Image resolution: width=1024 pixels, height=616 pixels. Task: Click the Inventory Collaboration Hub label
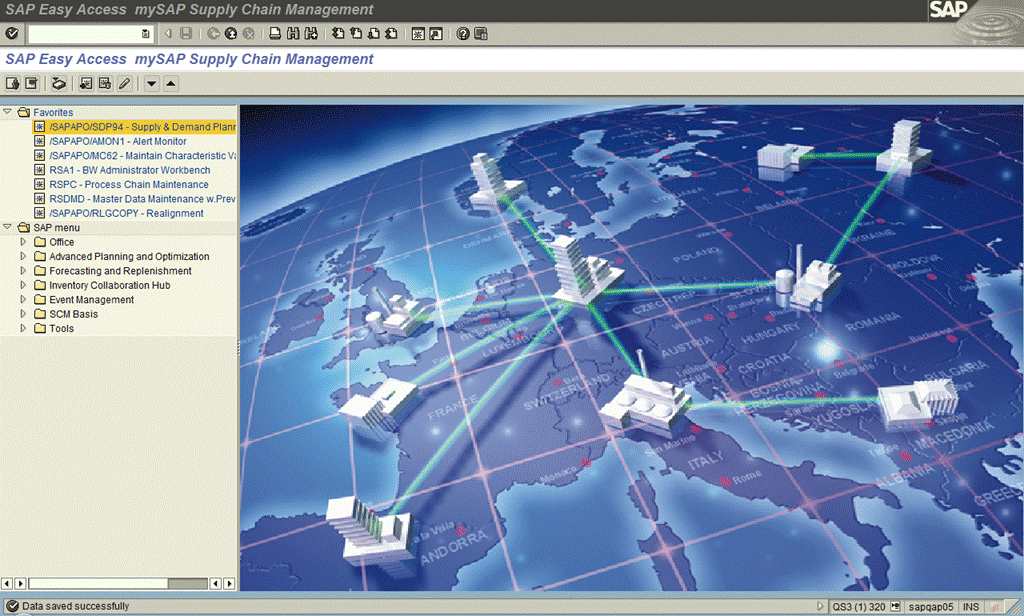point(110,285)
